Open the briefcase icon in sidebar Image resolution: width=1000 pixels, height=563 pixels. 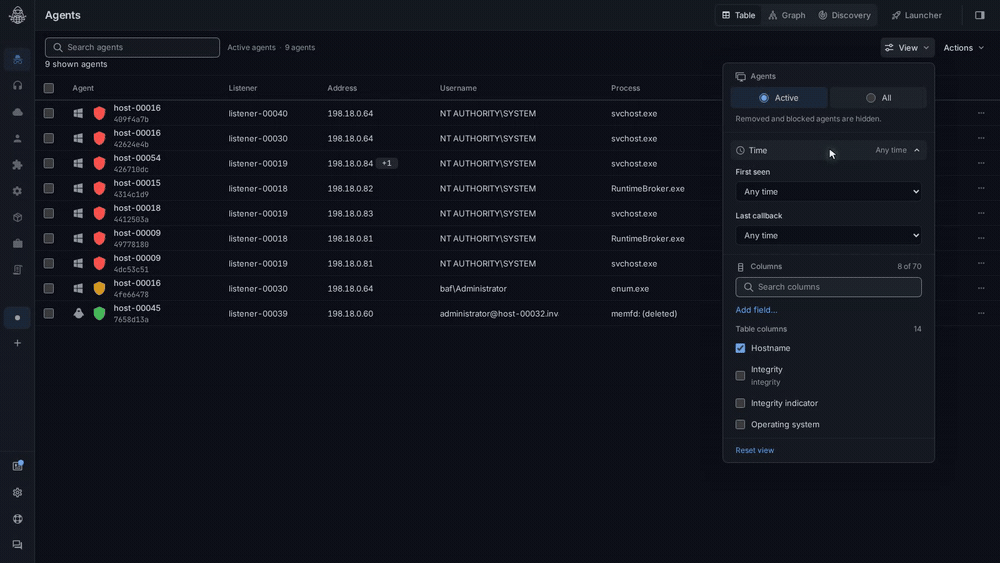(17, 244)
